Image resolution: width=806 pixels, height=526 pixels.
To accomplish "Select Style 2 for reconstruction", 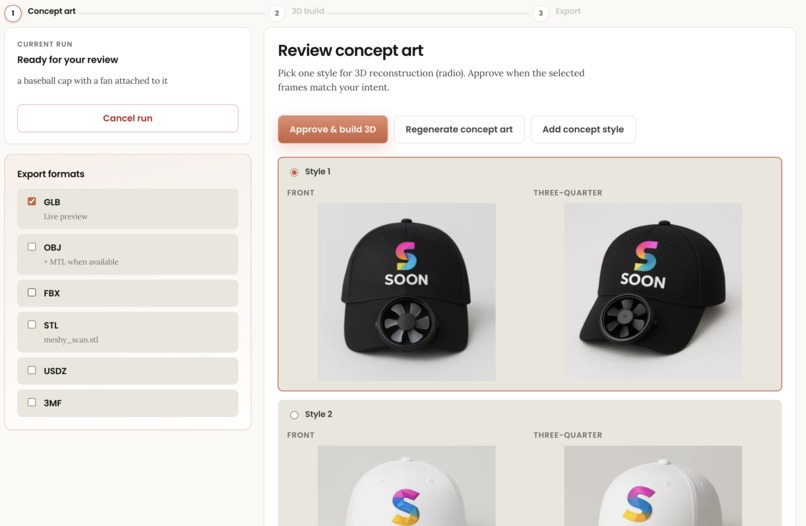I will point(294,415).
